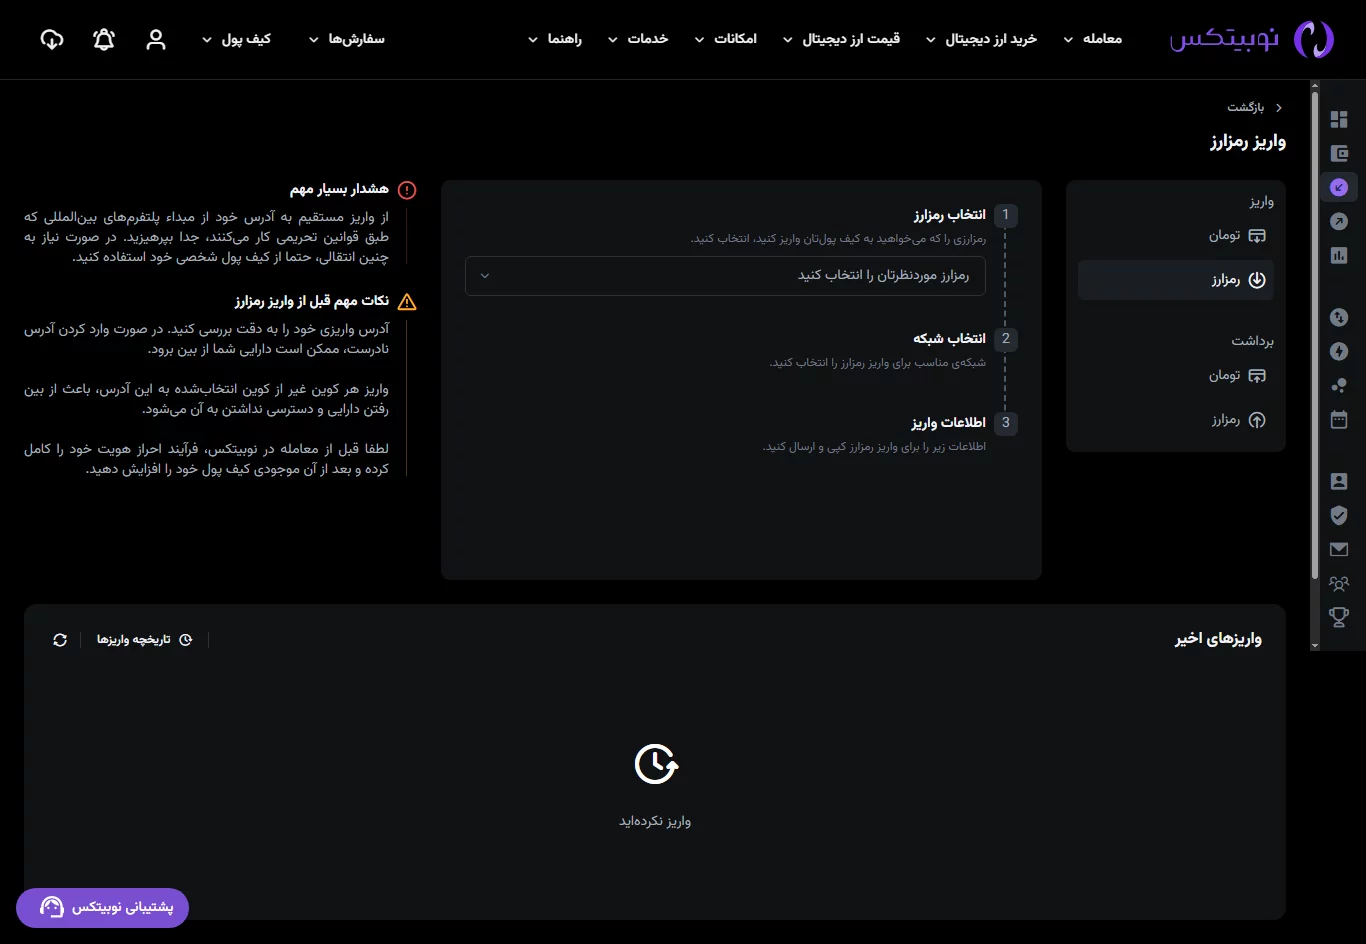This screenshot has height=944, width=1366.
Task: Open the shield checkmark sidebar icon
Action: pyautogui.click(x=1339, y=515)
